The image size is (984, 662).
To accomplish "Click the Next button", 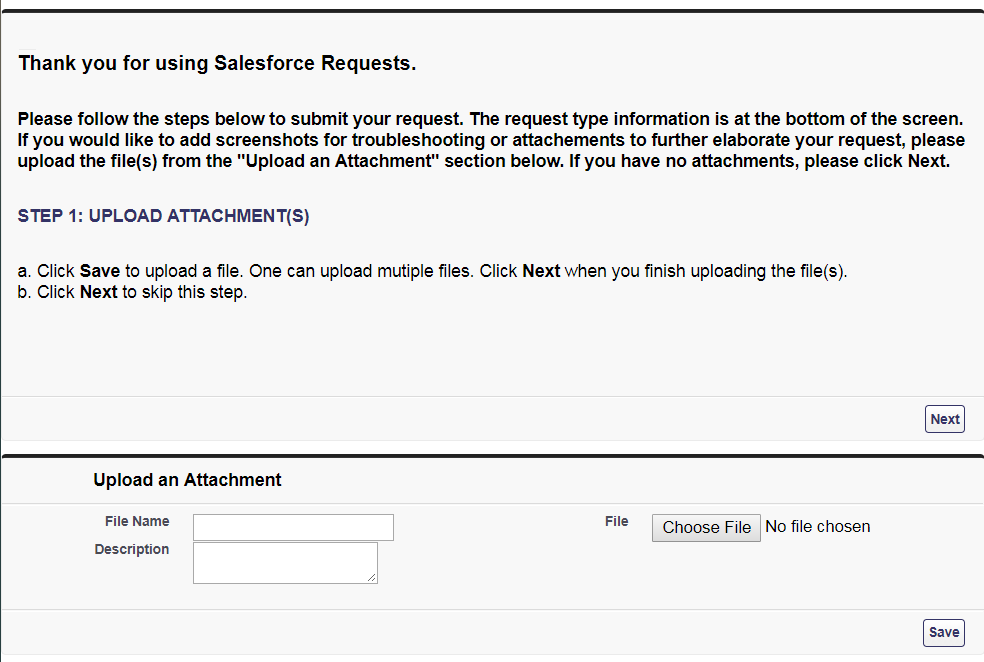I will pos(944,419).
